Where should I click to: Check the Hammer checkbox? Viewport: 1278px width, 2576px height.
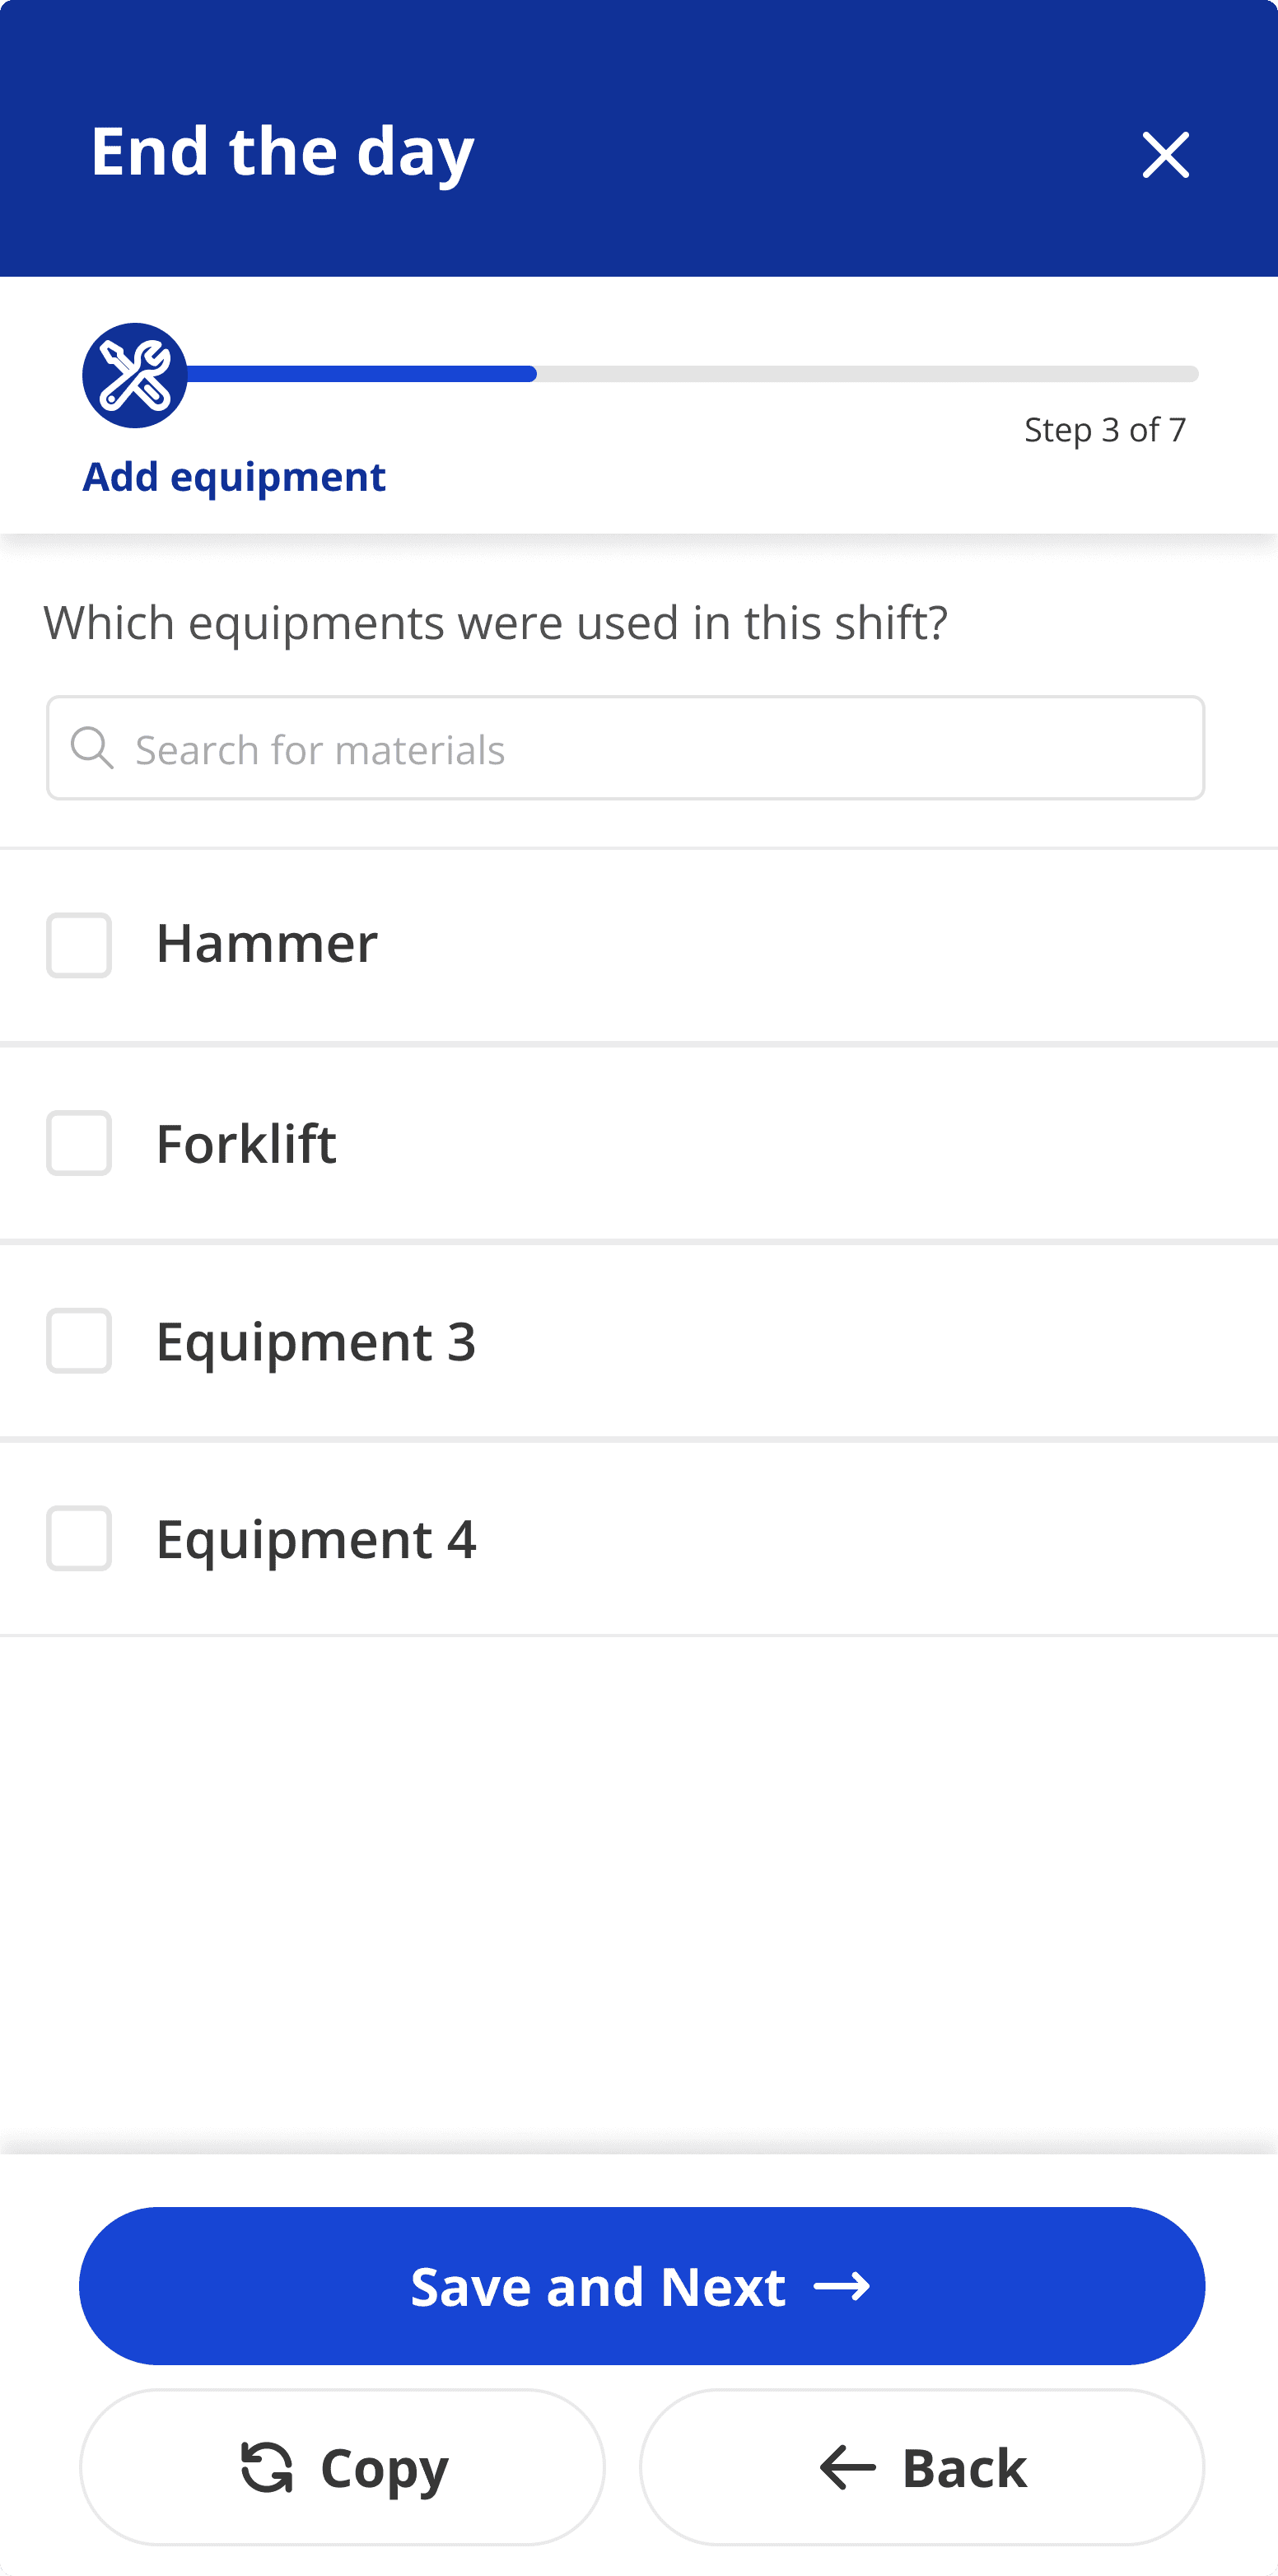click(79, 945)
